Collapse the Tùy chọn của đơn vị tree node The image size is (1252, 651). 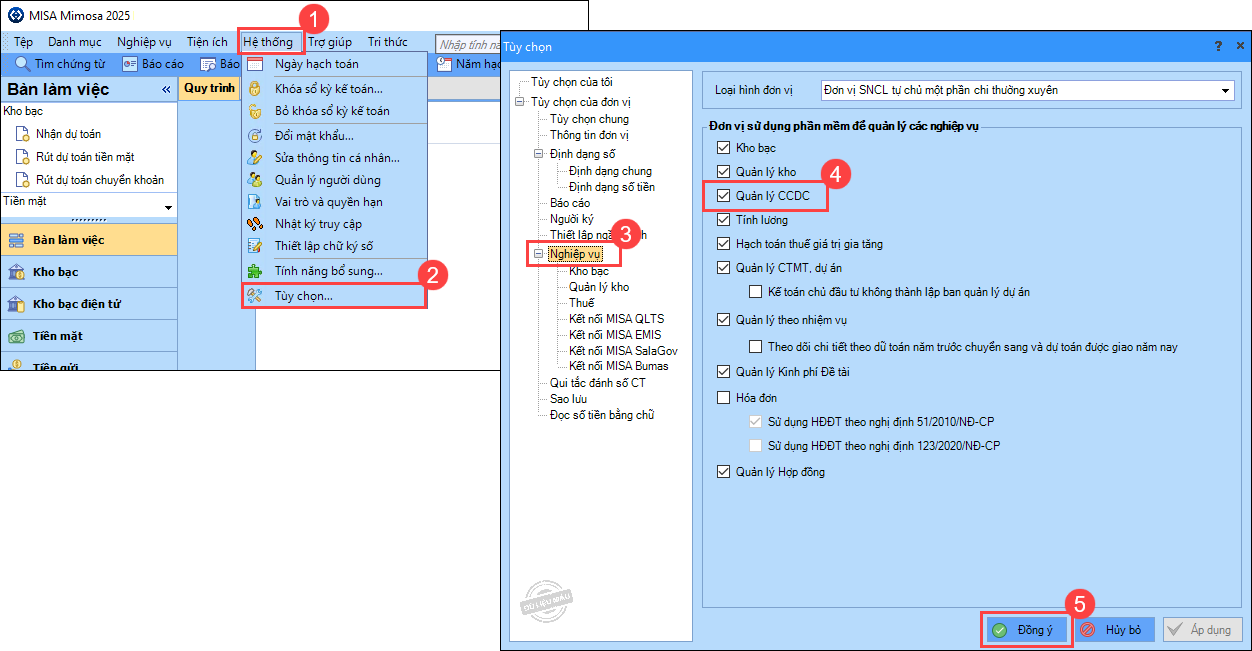[x=519, y=102]
